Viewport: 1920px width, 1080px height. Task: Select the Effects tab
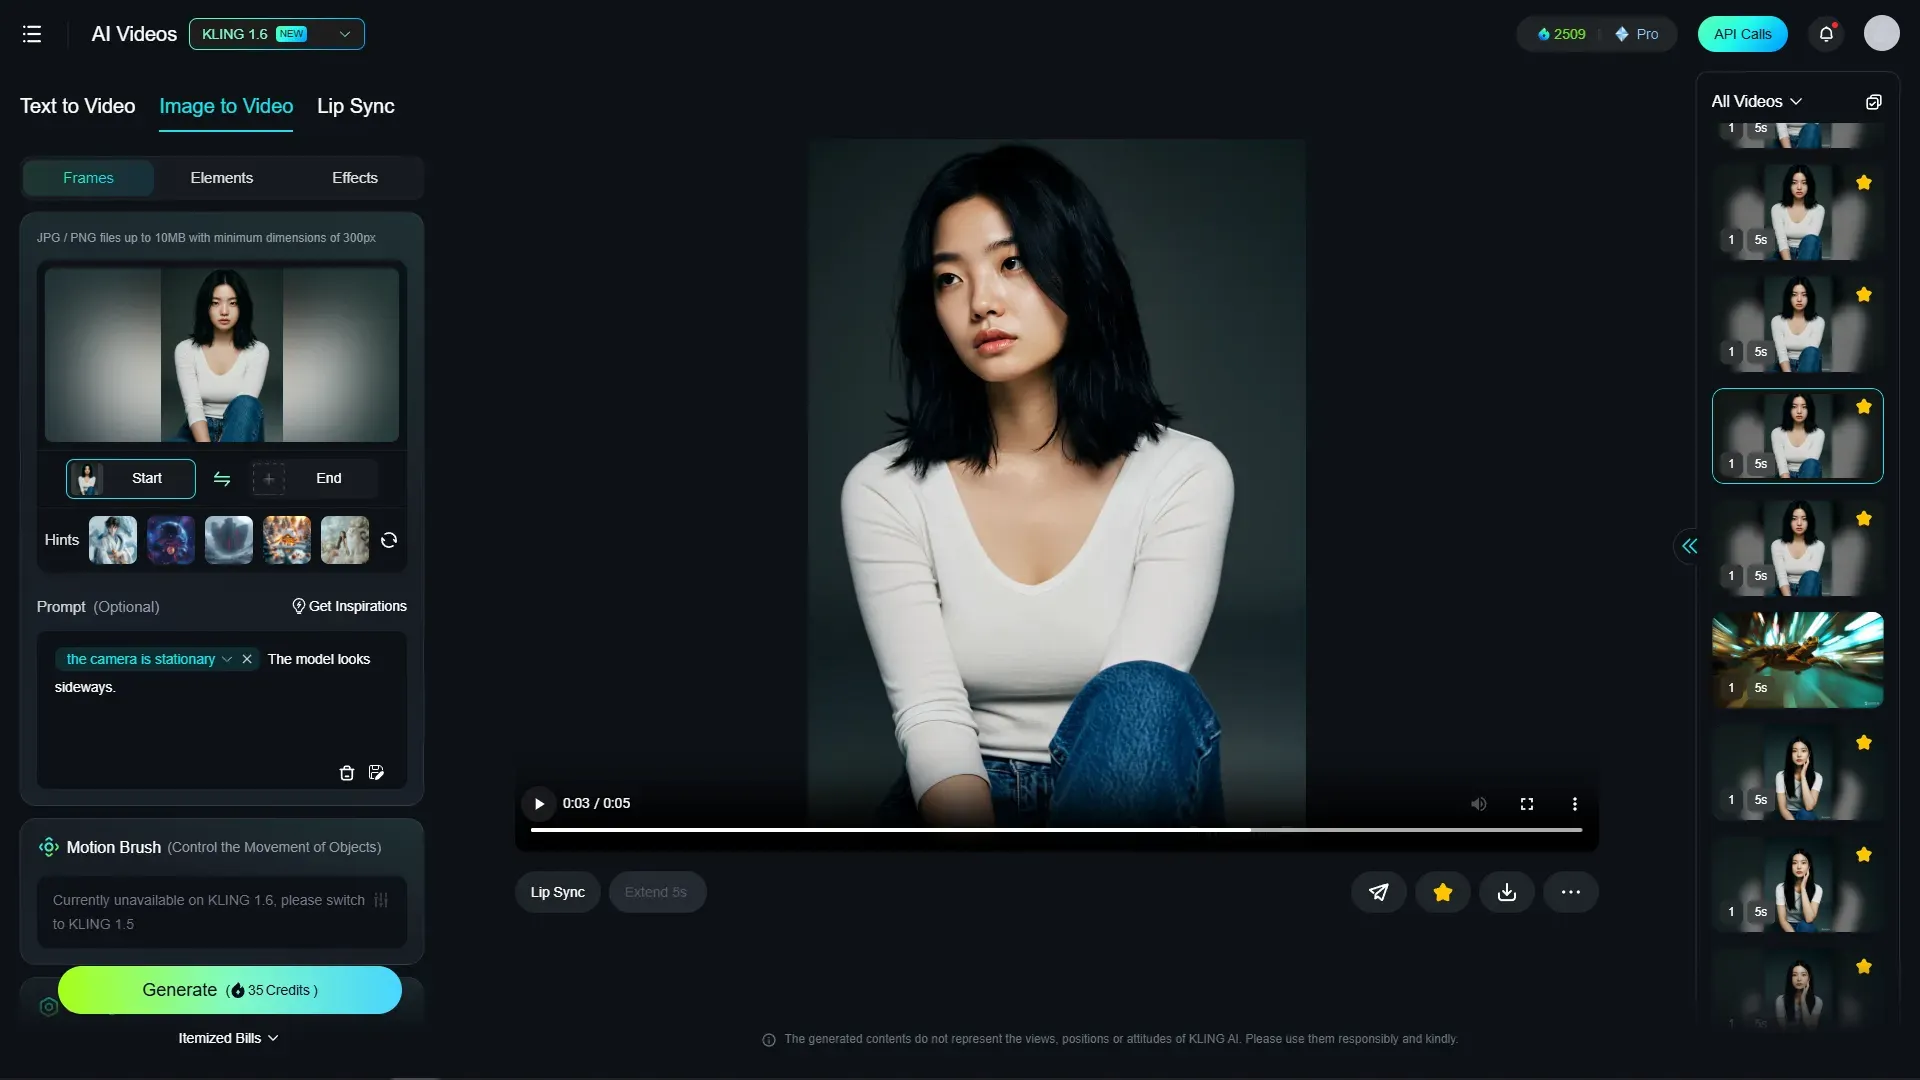click(355, 178)
